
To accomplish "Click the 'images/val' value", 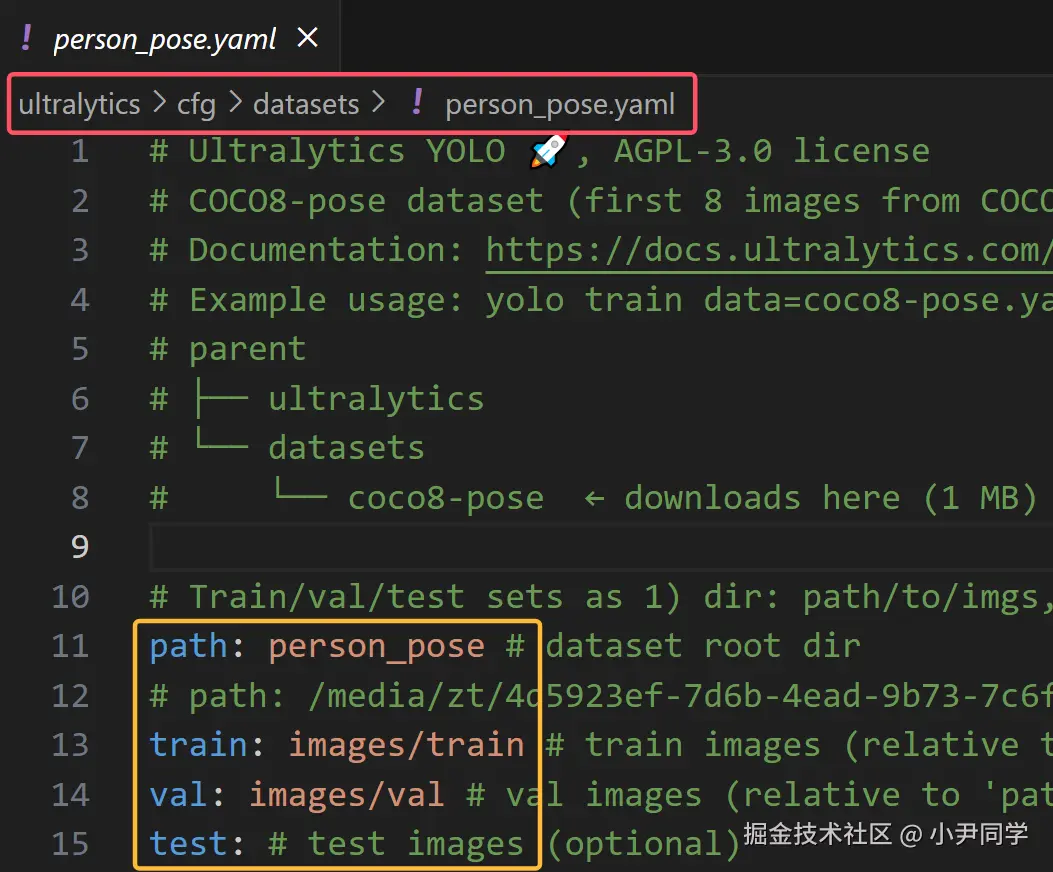I will tap(347, 795).
